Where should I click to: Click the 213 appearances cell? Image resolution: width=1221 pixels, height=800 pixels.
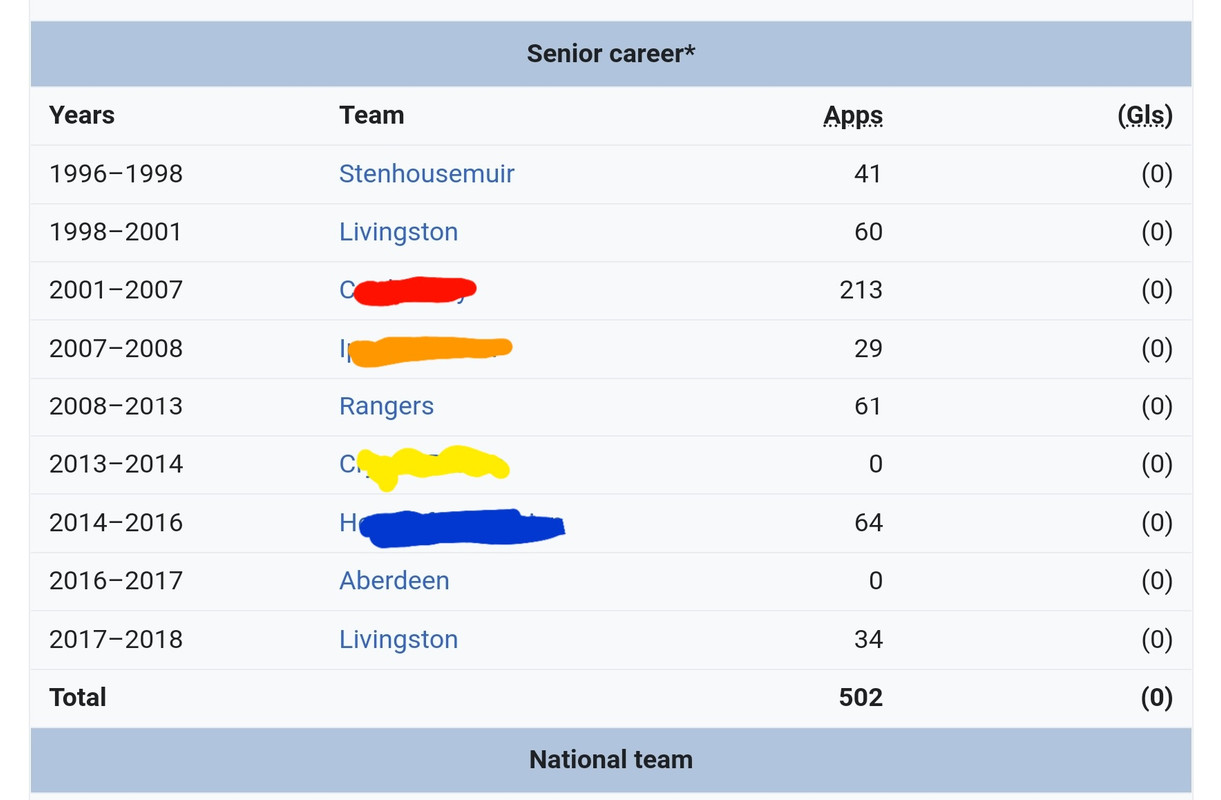click(861, 290)
